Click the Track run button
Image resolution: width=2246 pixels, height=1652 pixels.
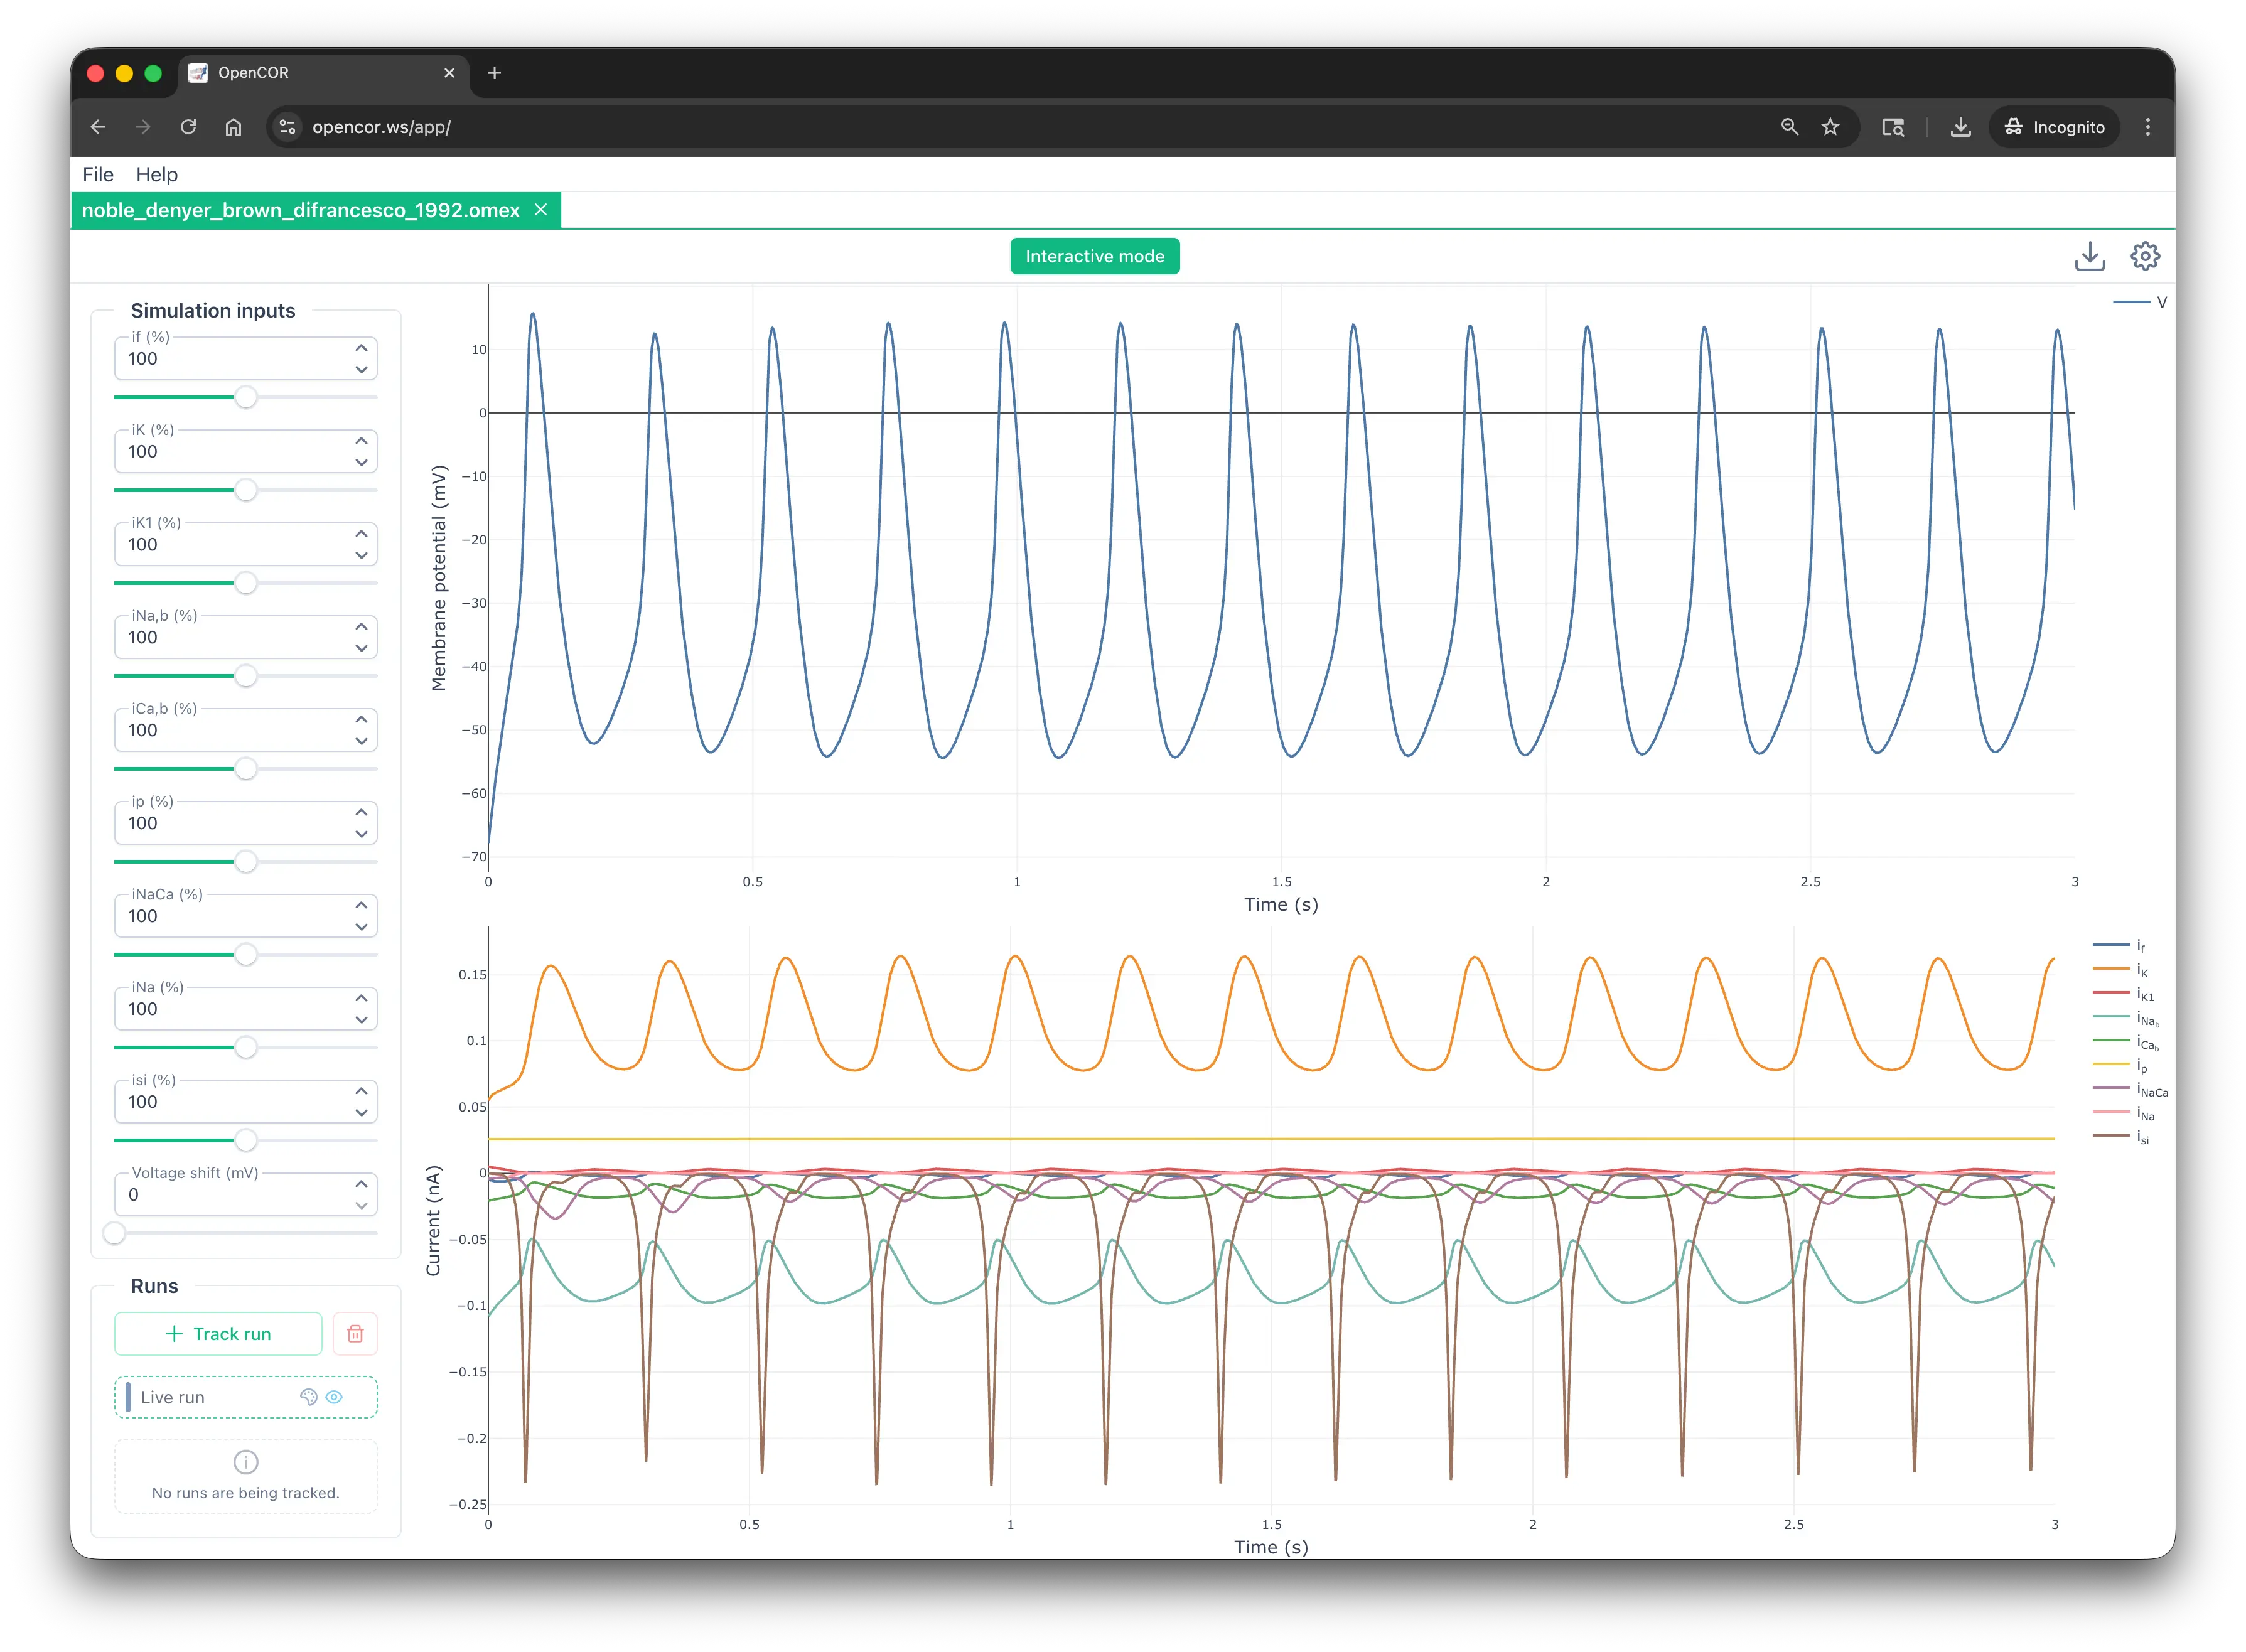[x=218, y=1333]
